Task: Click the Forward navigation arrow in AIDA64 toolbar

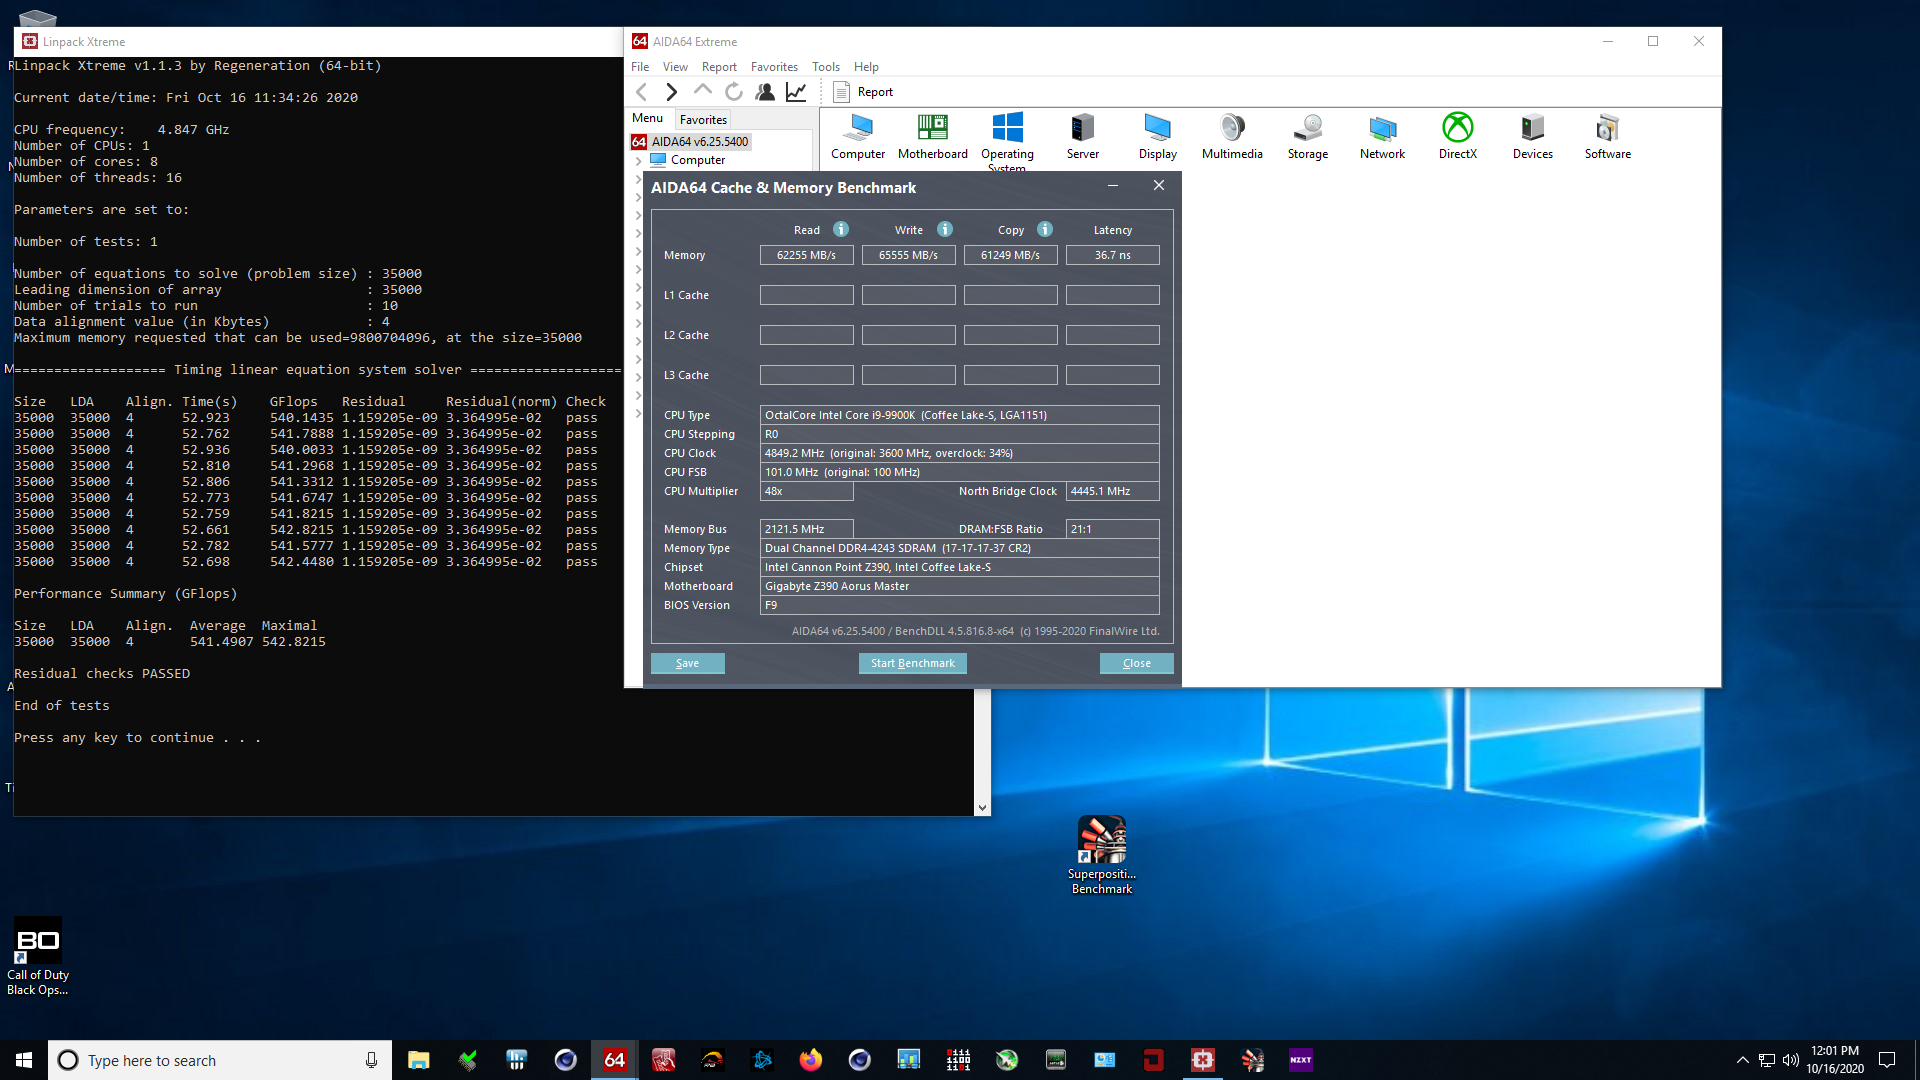Action: point(672,92)
